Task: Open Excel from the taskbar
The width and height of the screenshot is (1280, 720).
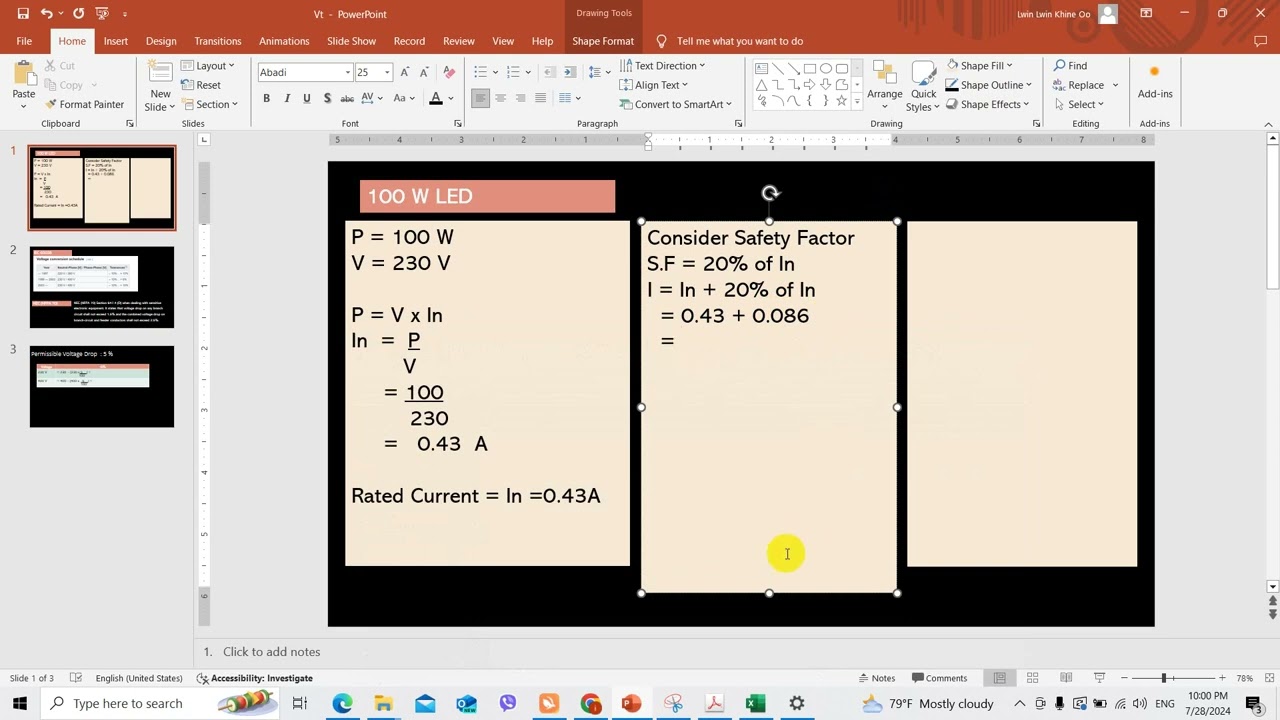Action: coord(755,704)
